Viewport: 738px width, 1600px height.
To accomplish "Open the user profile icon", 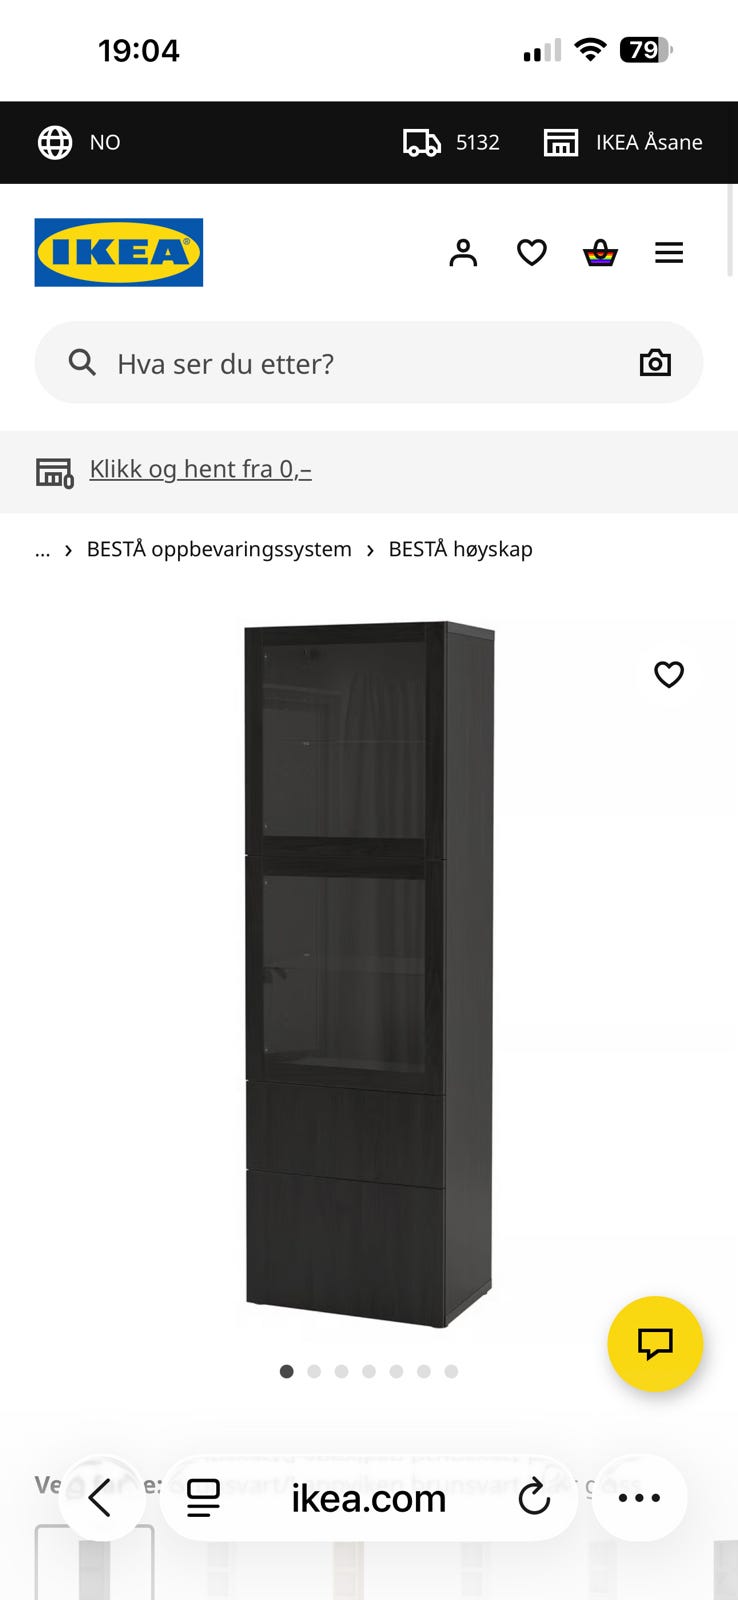I will (463, 253).
